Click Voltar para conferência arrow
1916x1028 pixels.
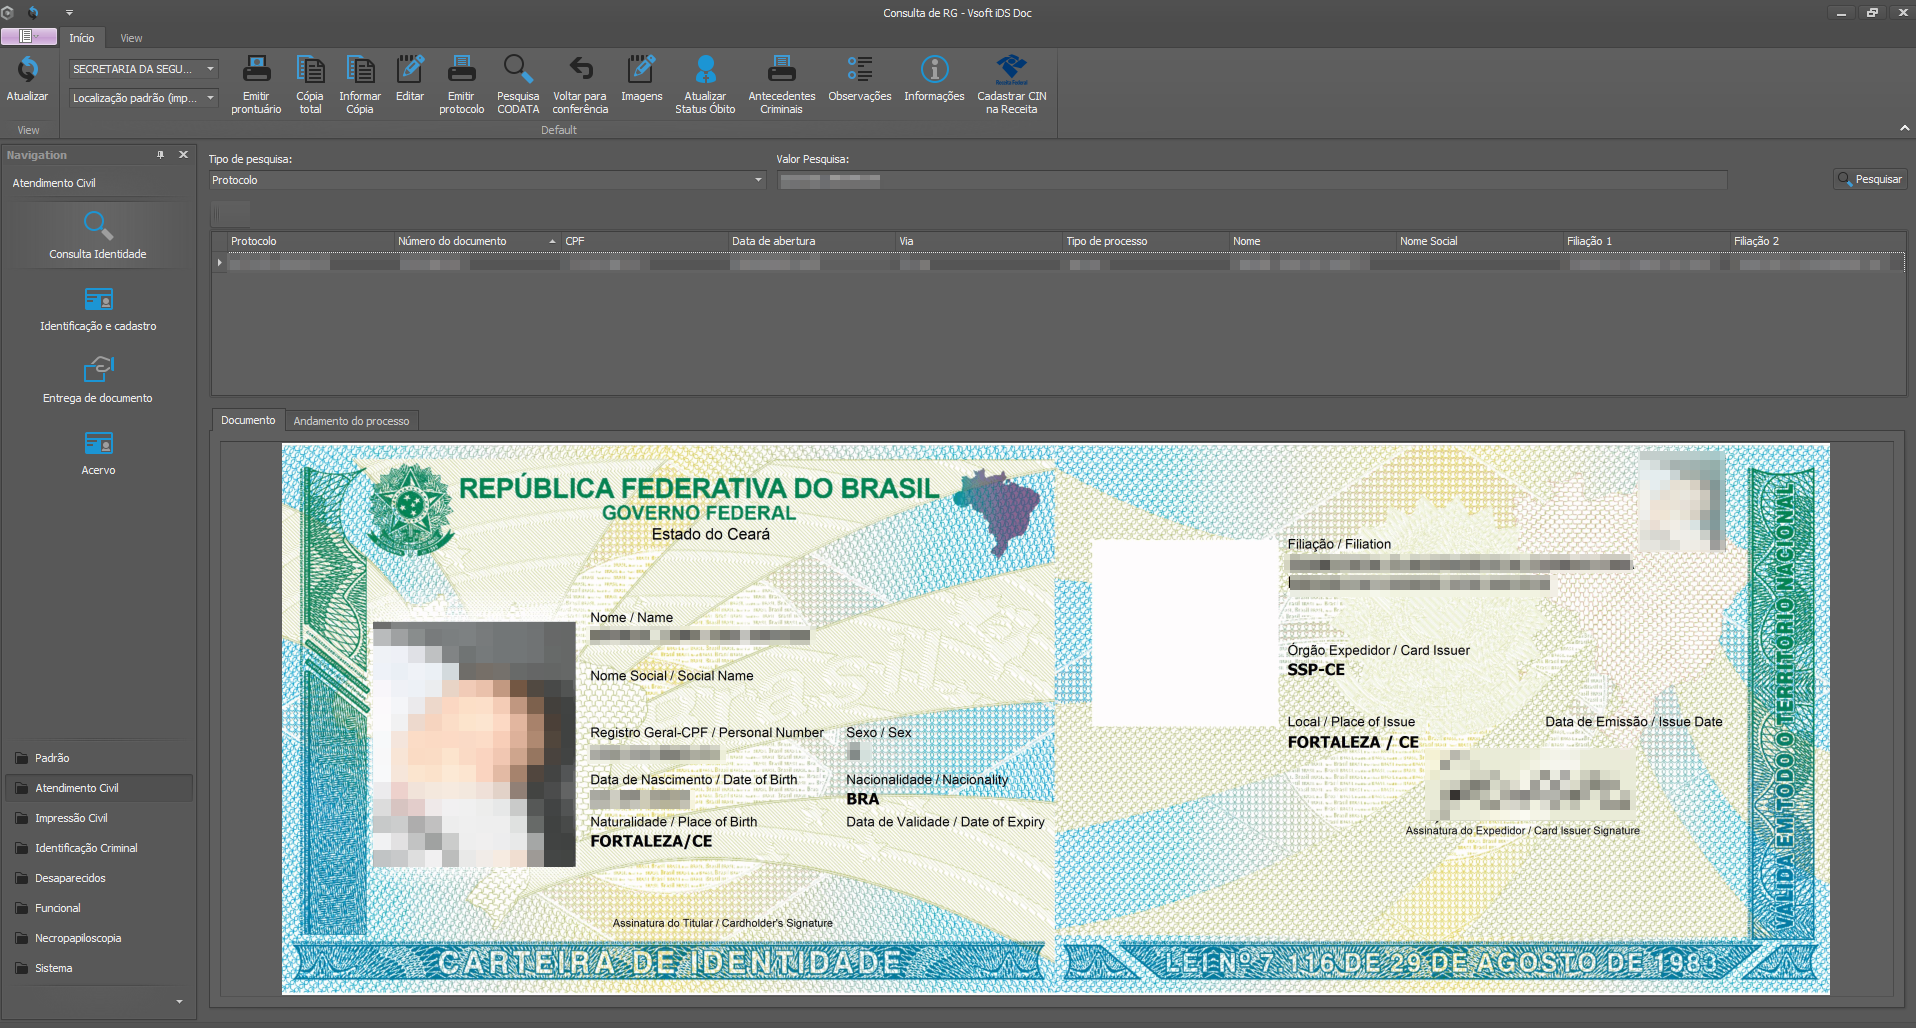click(580, 70)
